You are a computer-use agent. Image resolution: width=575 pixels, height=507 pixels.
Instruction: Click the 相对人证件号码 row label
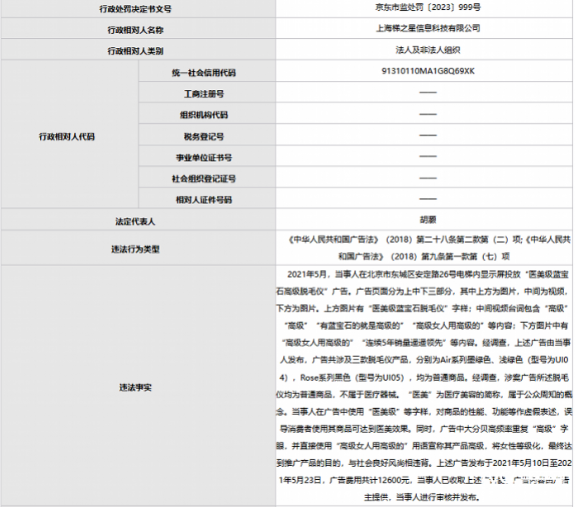[204, 200]
